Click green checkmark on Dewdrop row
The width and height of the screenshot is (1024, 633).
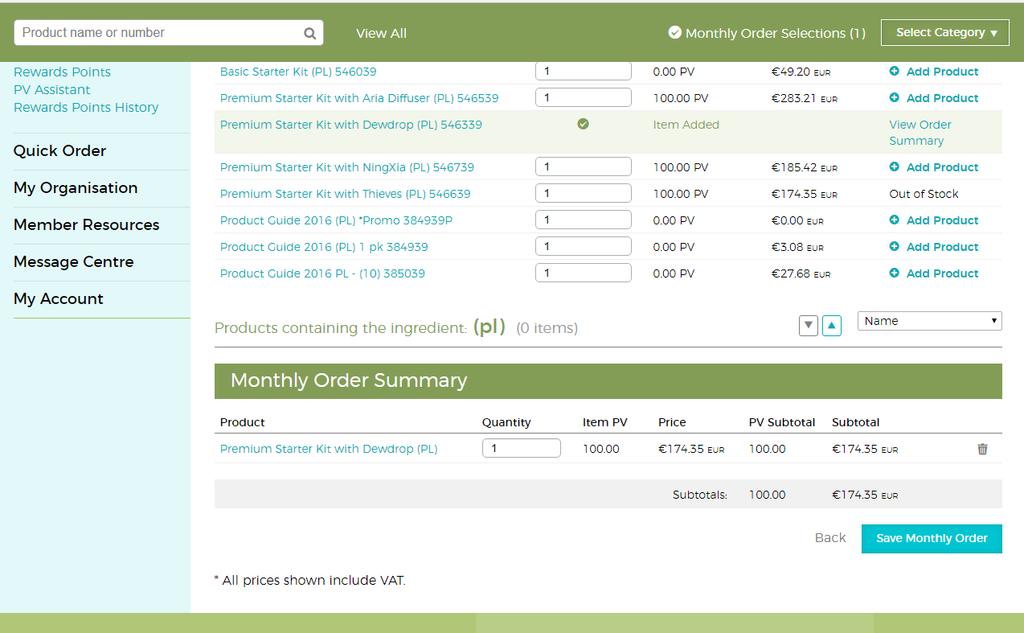583,123
